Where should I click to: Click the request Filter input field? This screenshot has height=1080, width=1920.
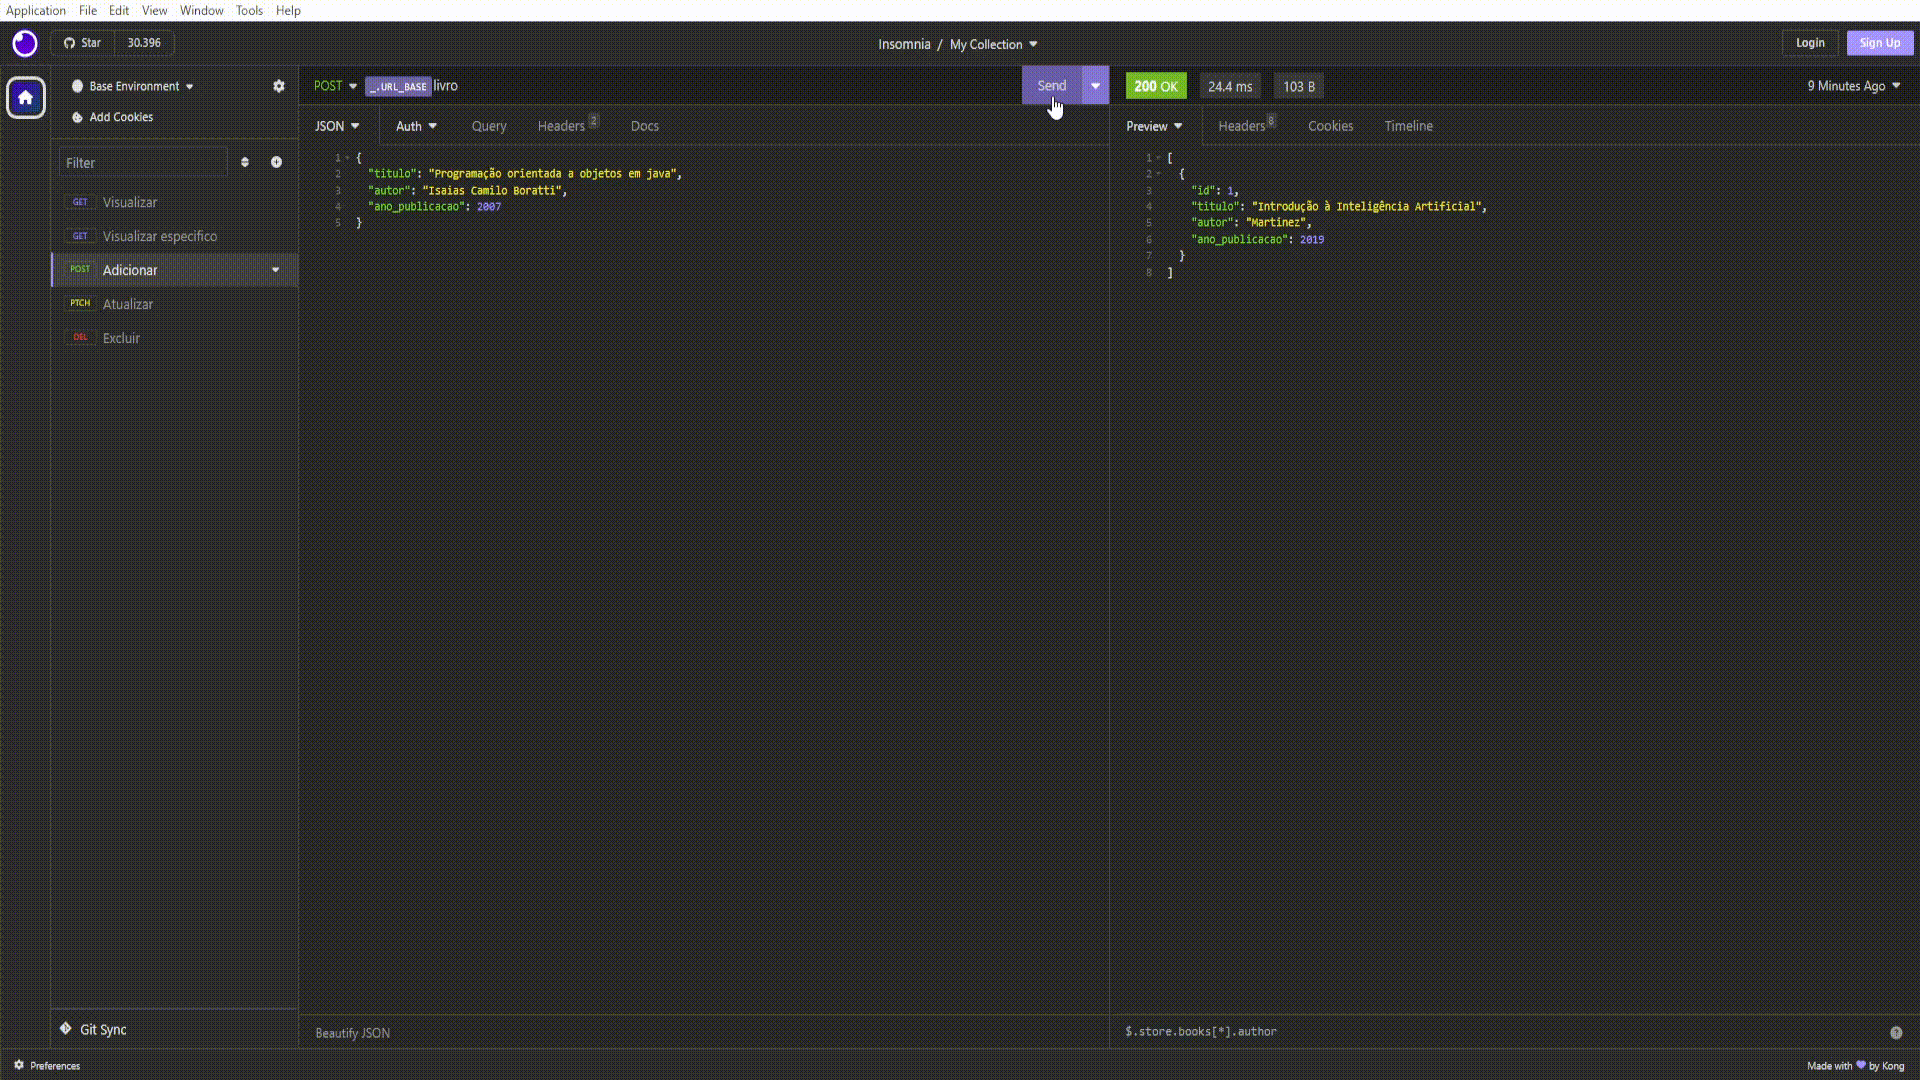143,162
